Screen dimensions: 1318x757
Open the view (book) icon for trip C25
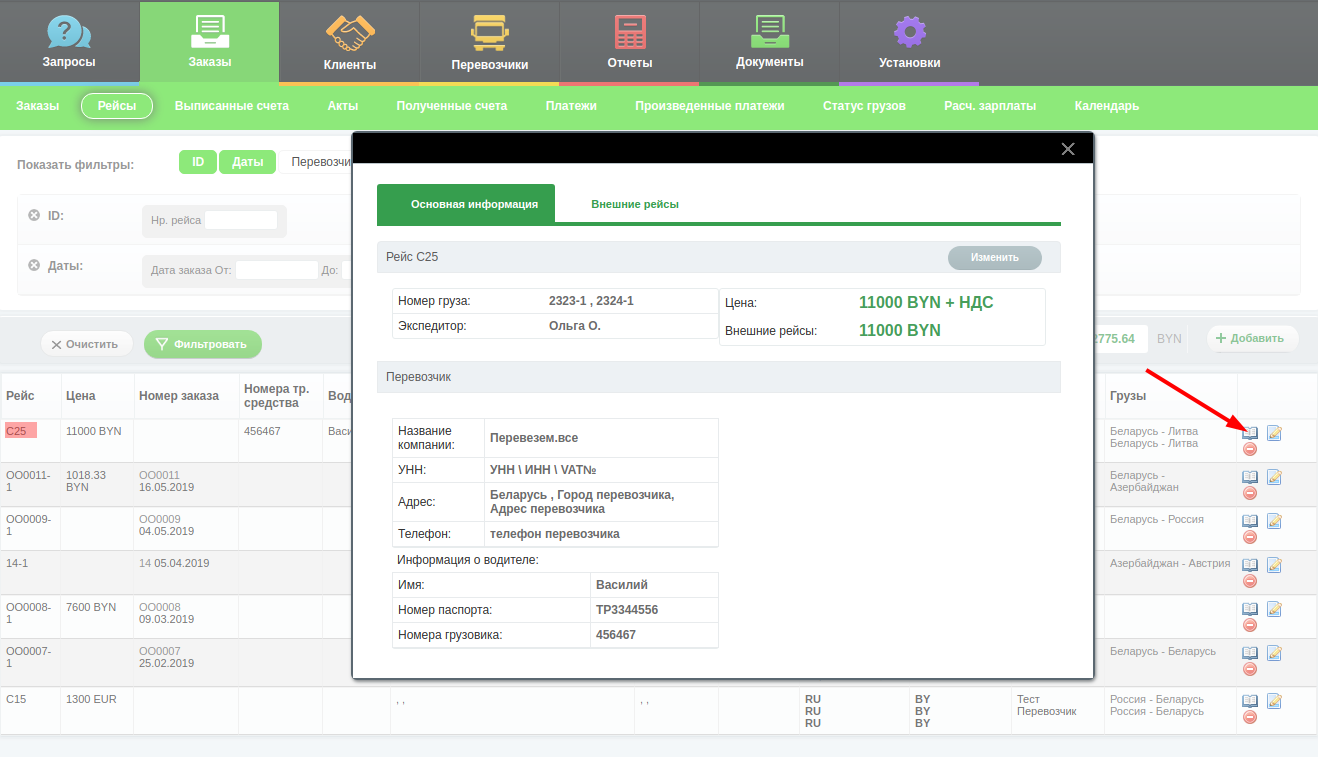(x=1250, y=433)
